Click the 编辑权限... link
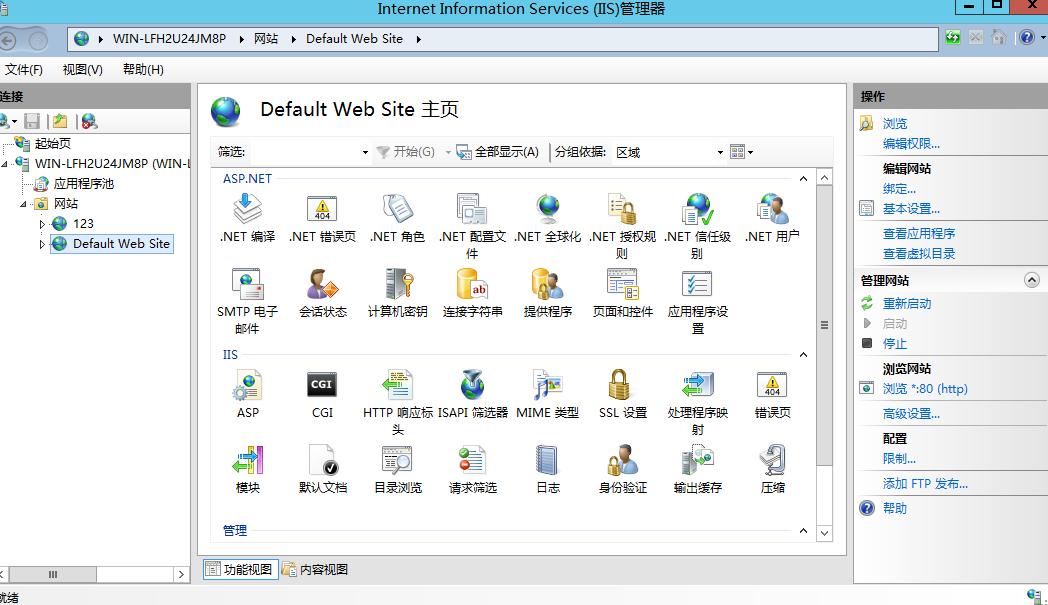Viewport: 1048px width, 605px height. click(x=911, y=144)
